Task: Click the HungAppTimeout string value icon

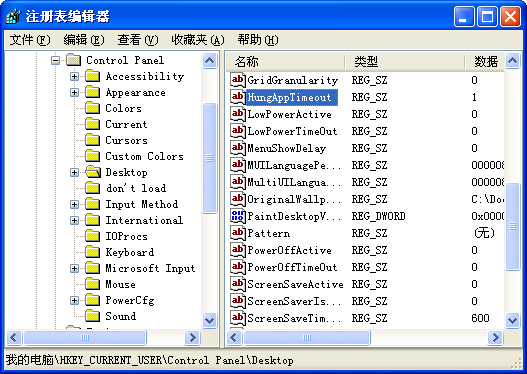Action: (237, 97)
